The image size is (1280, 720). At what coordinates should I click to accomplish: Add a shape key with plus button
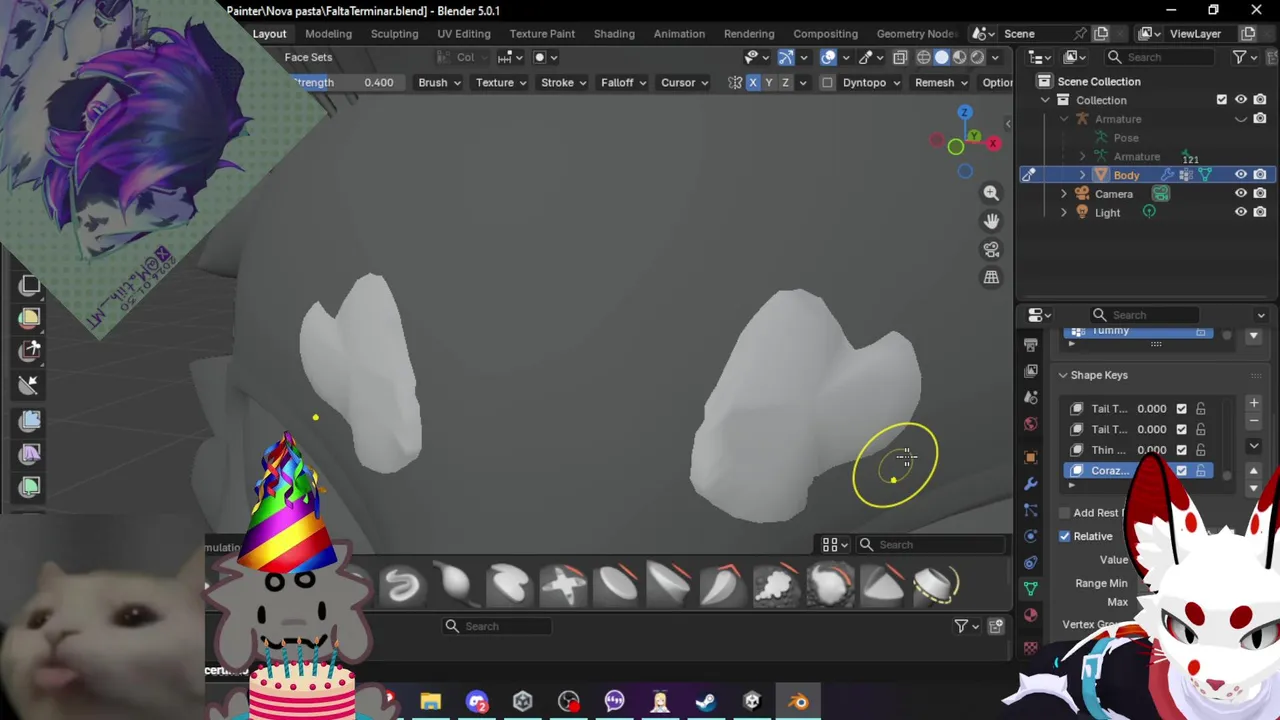point(1254,403)
